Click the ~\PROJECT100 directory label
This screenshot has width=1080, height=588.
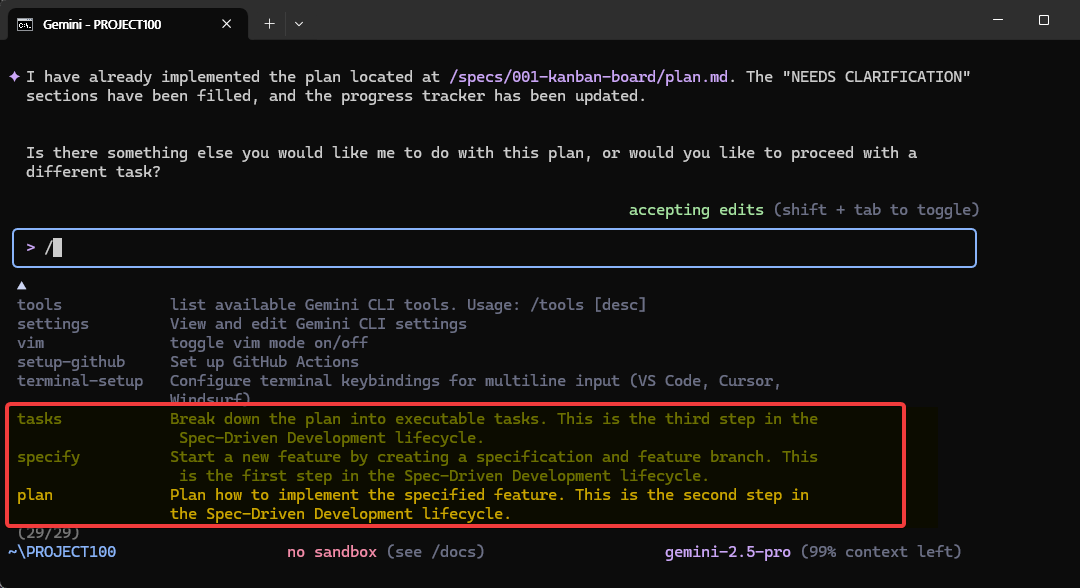[x=62, y=552]
